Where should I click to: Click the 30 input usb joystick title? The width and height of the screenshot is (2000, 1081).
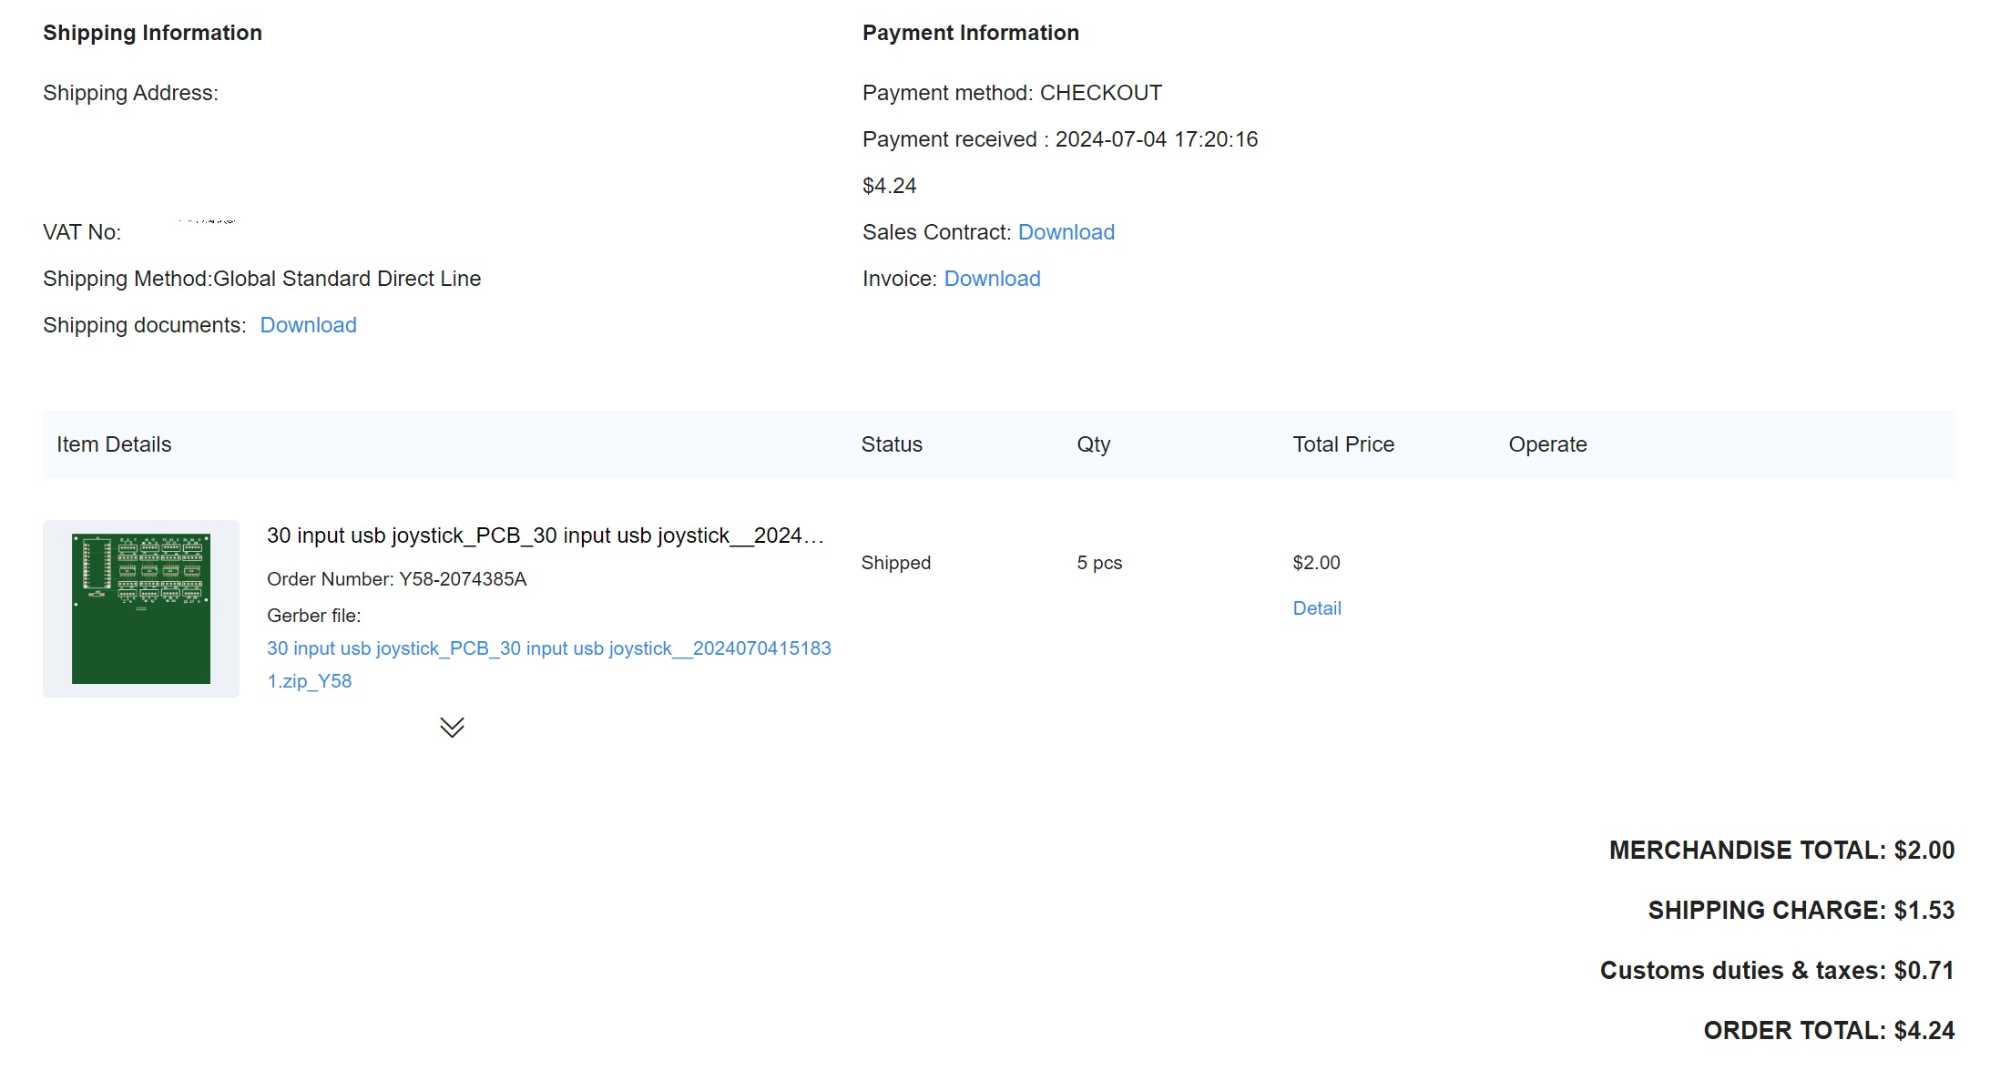point(545,536)
